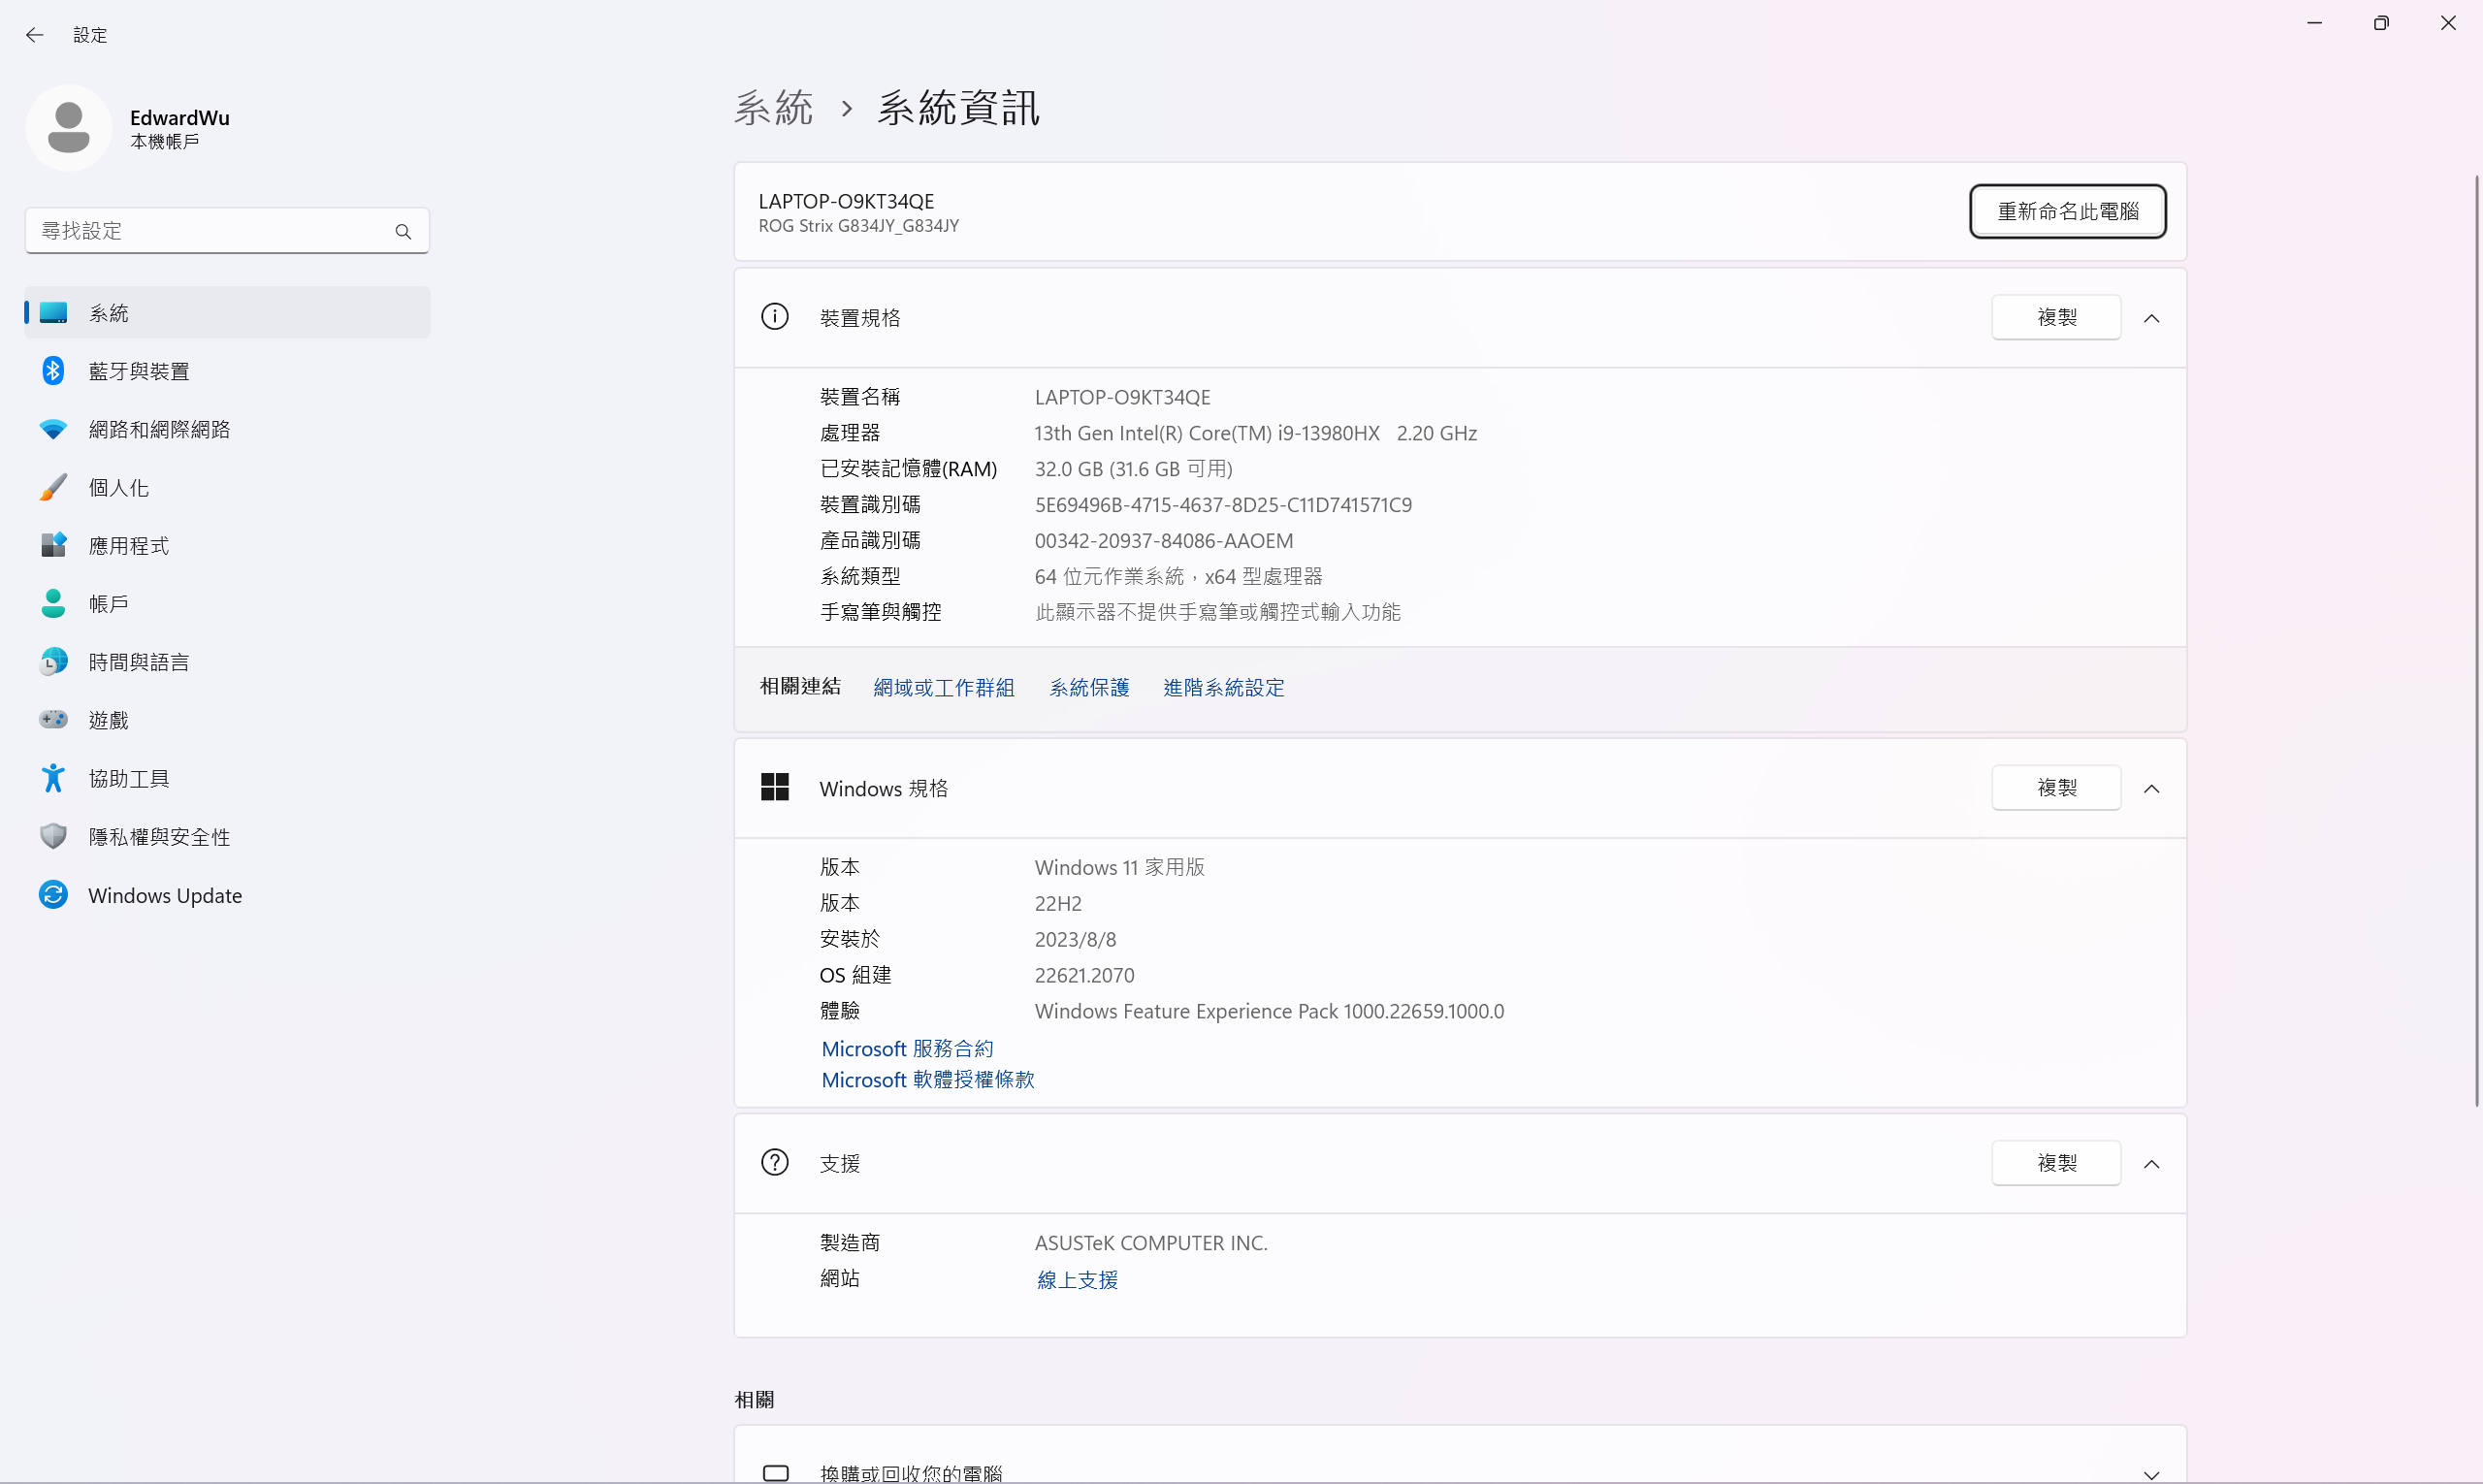The height and width of the screenshot is (1484, 2483).
Task: Open 應用程式 via its apps icon
Action: click(x=53, y=545)
